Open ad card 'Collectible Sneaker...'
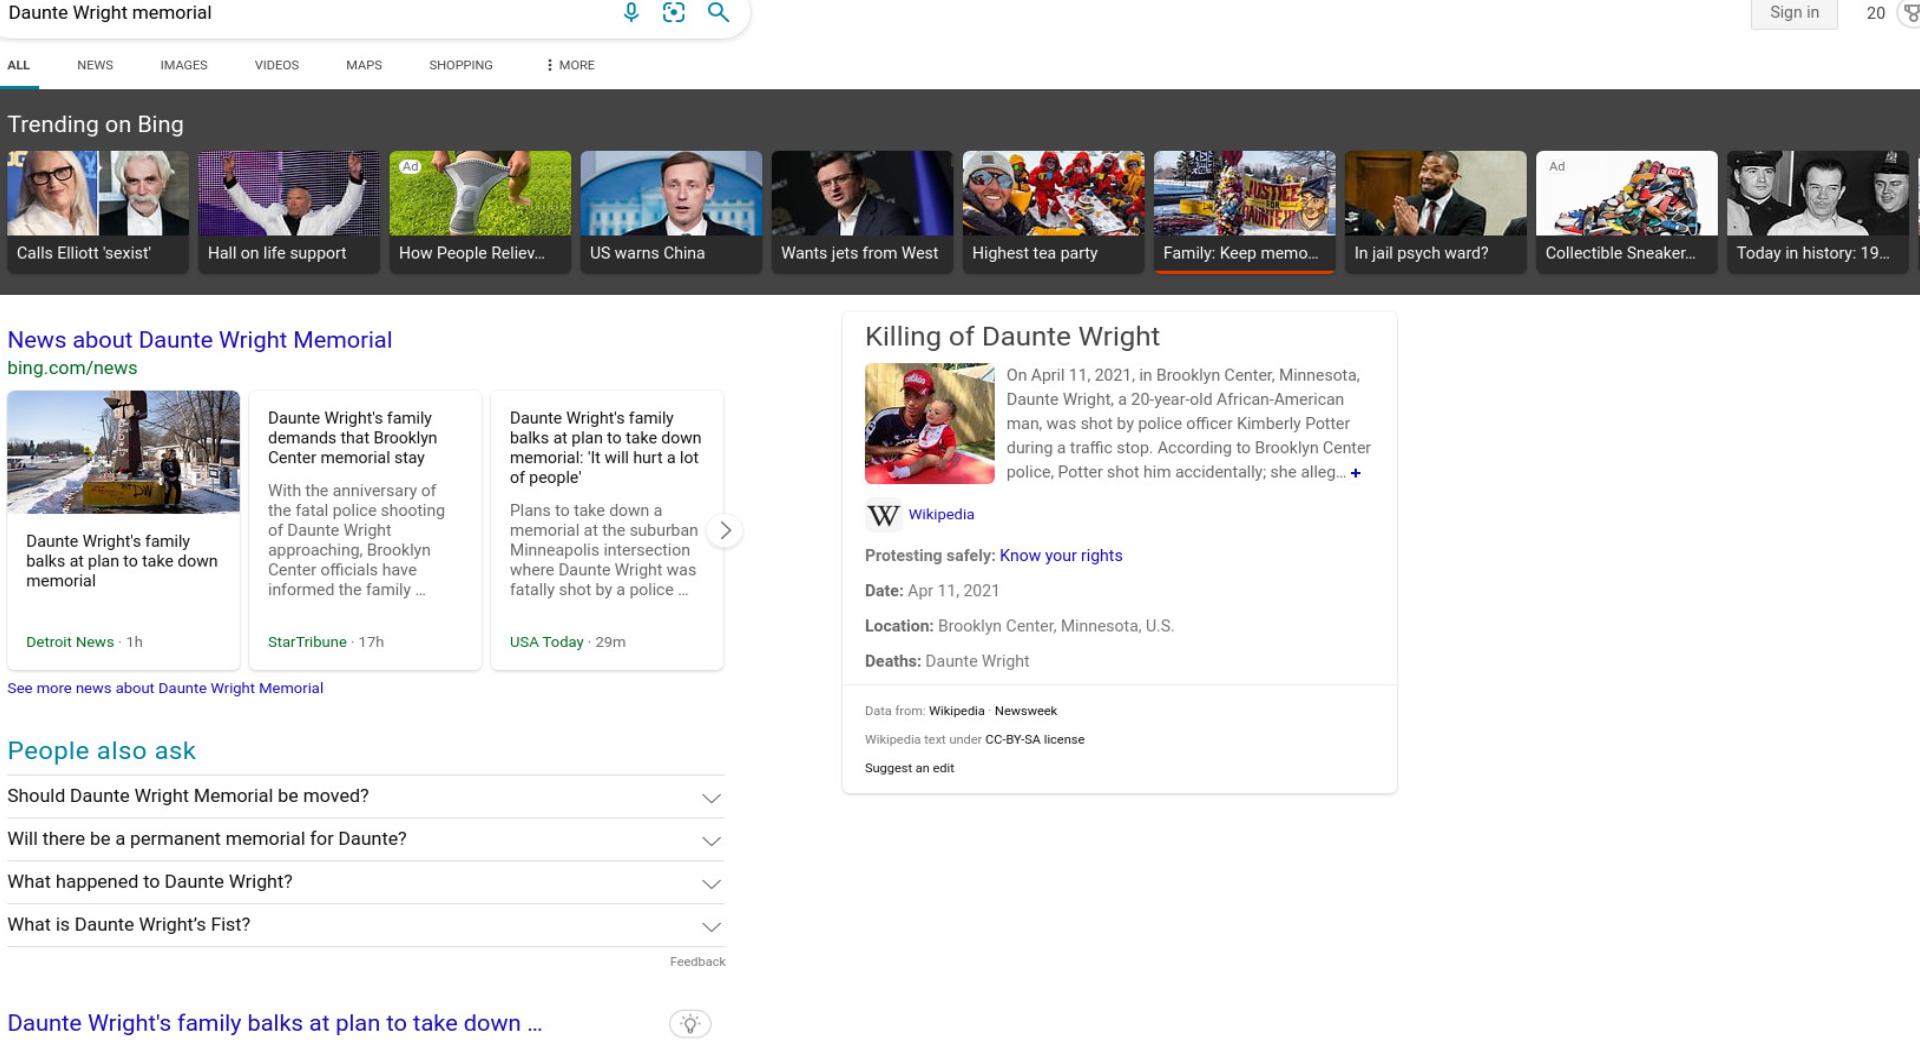This screenshot has height=1040, width=1920. pos(1626,212)
